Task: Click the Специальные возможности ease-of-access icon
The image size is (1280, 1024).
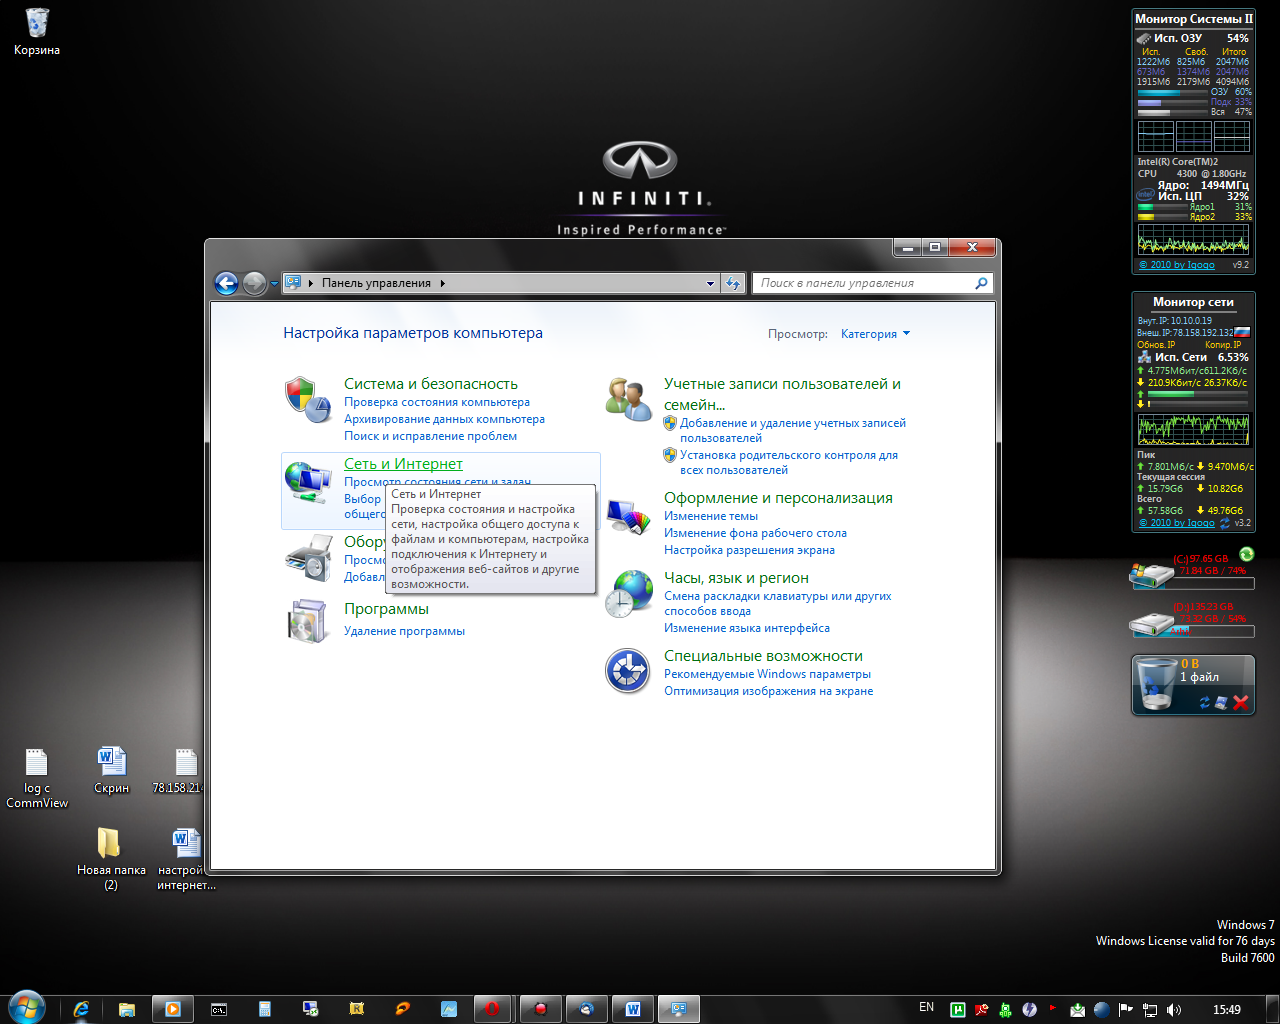Action: [x=628, y=671]
